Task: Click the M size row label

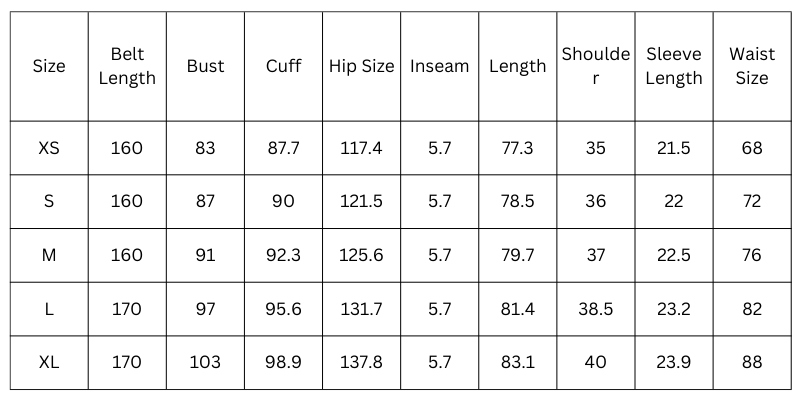Action: coord(49,255)
